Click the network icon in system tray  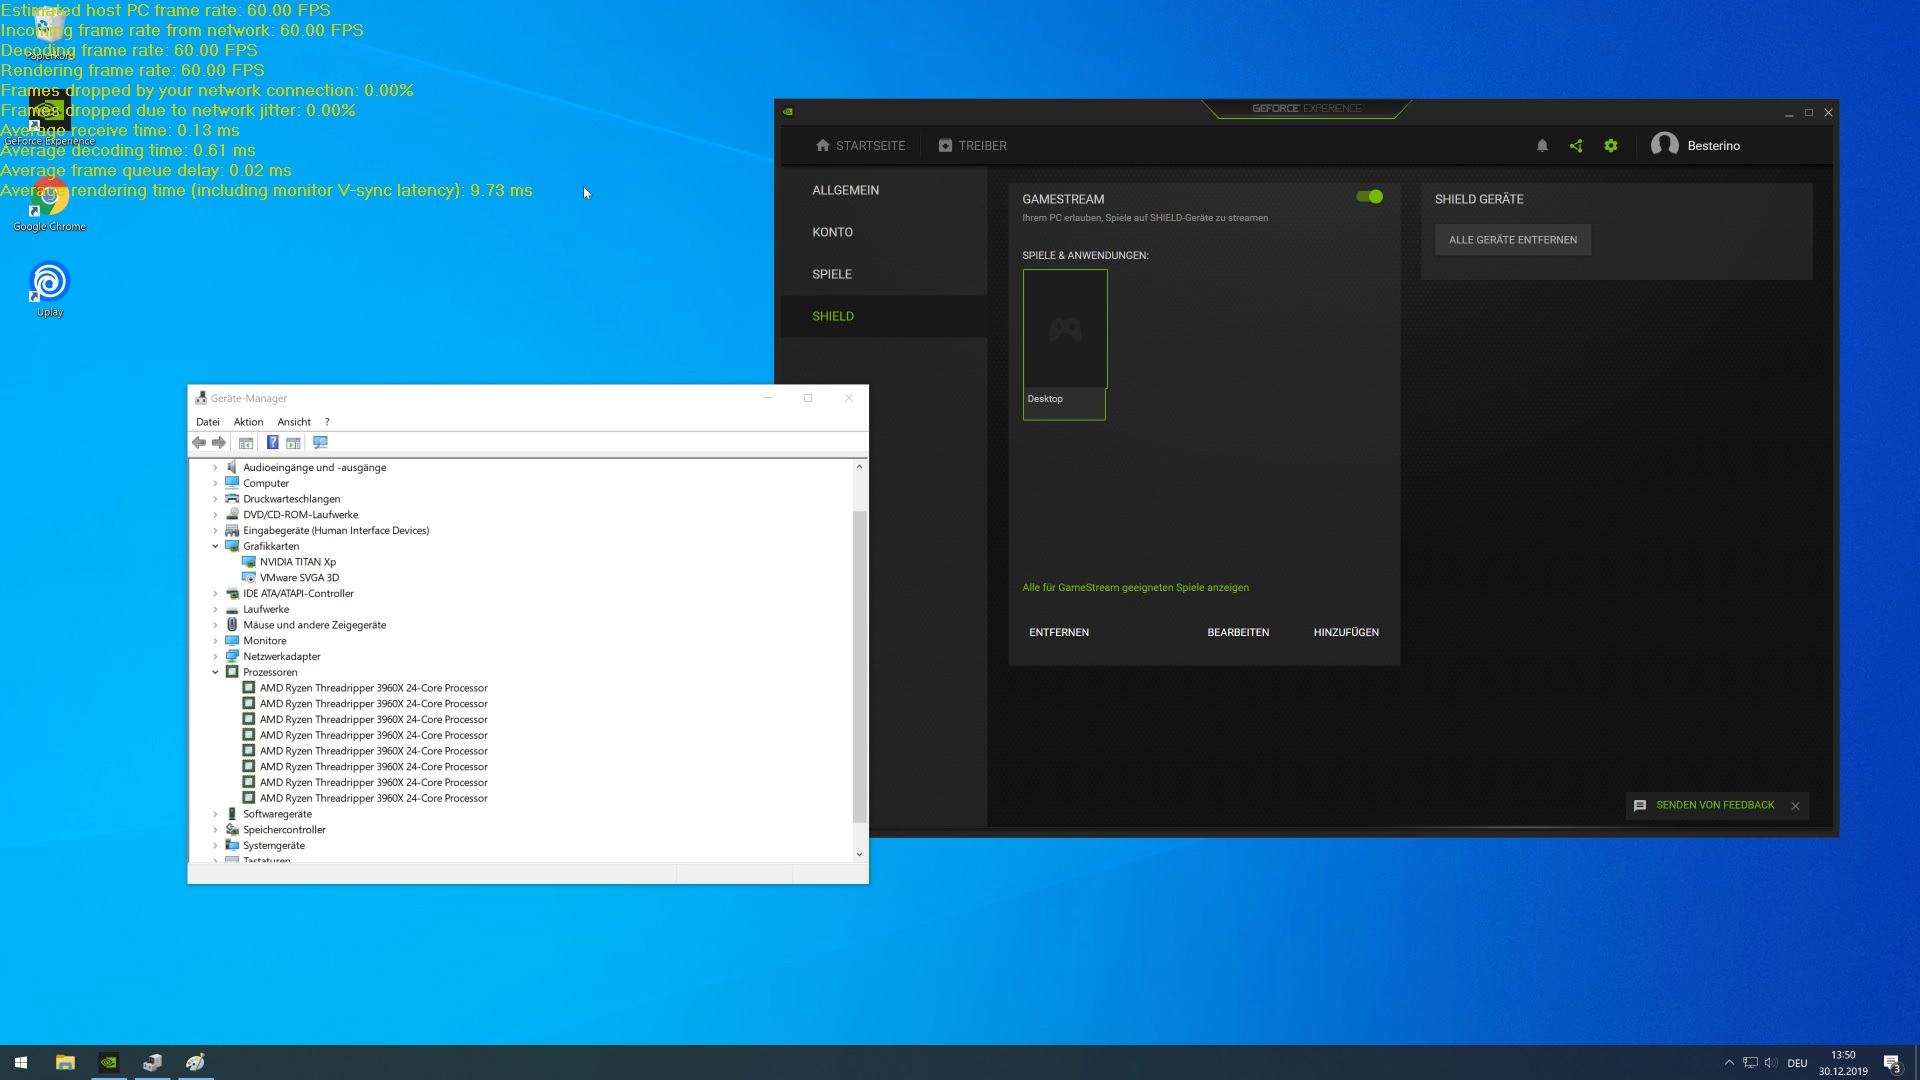pos(1750,1063)
